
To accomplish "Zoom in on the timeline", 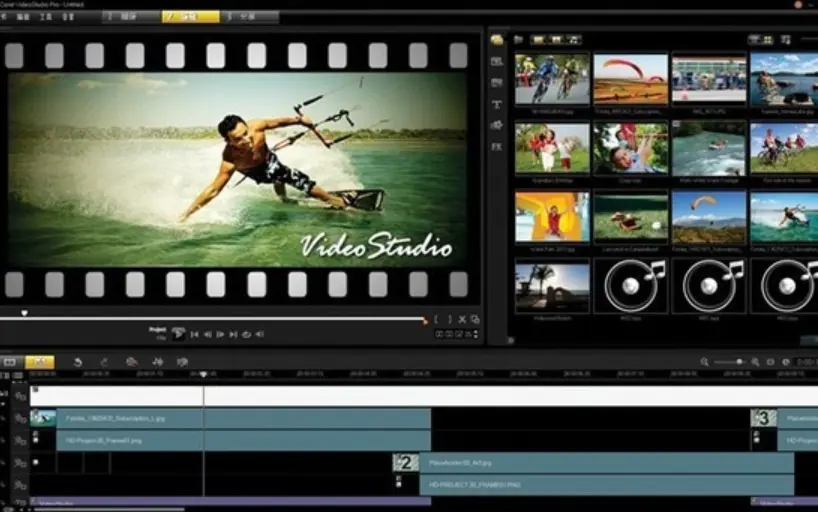I will point(755,362).
